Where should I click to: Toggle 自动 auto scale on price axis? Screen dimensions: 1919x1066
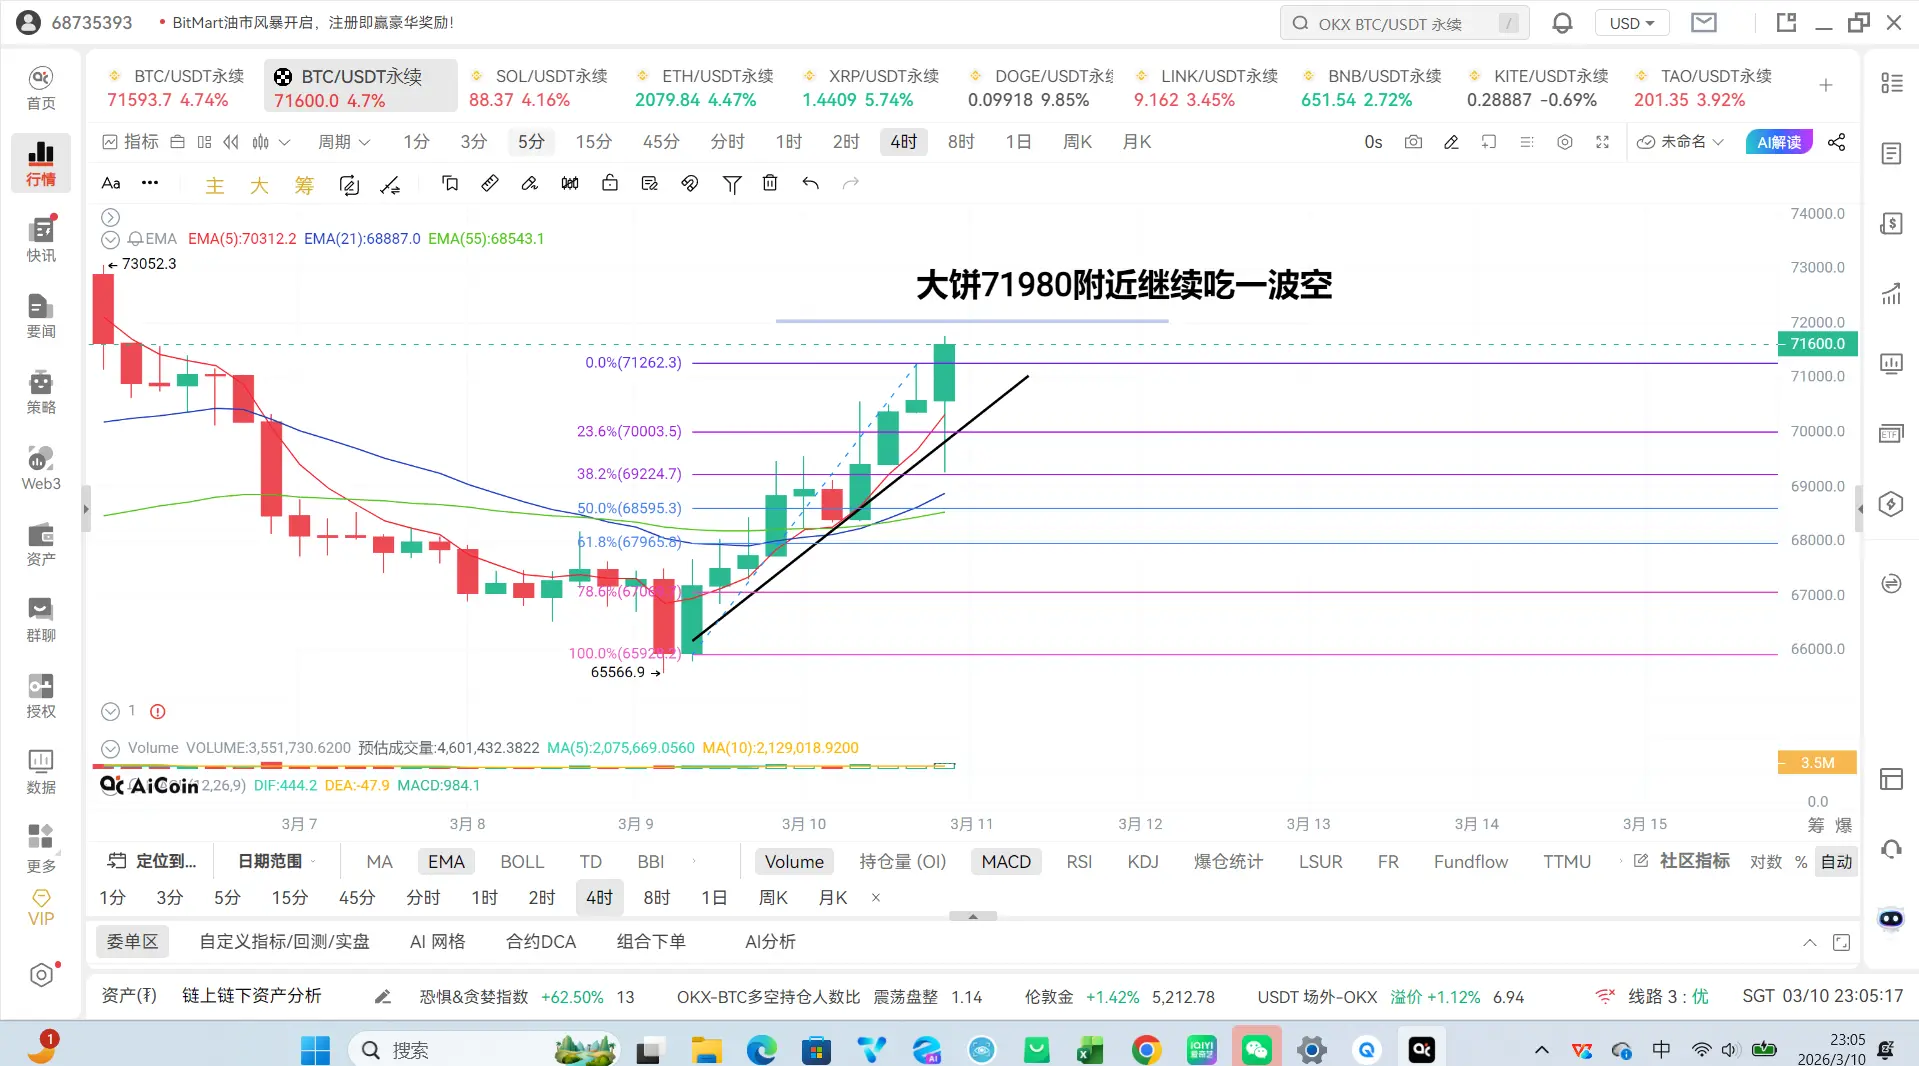(x=1836, y=862)
